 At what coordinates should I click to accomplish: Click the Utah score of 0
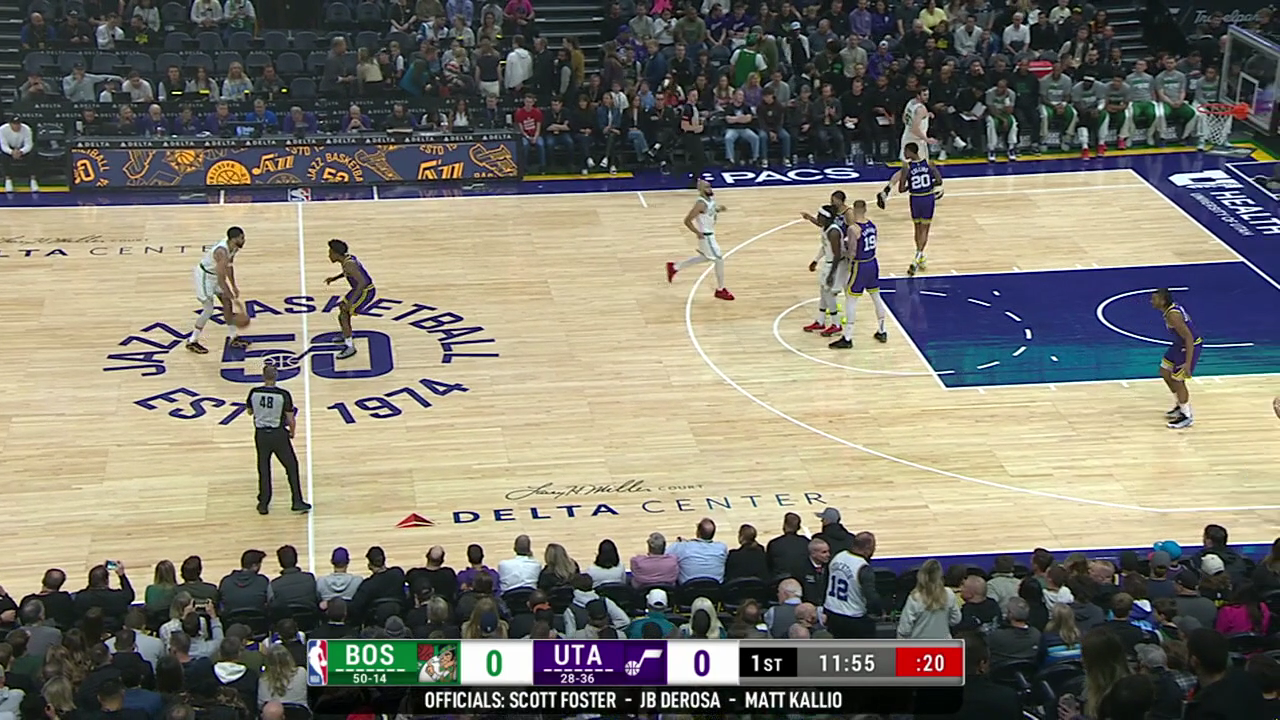click(702, 662)
